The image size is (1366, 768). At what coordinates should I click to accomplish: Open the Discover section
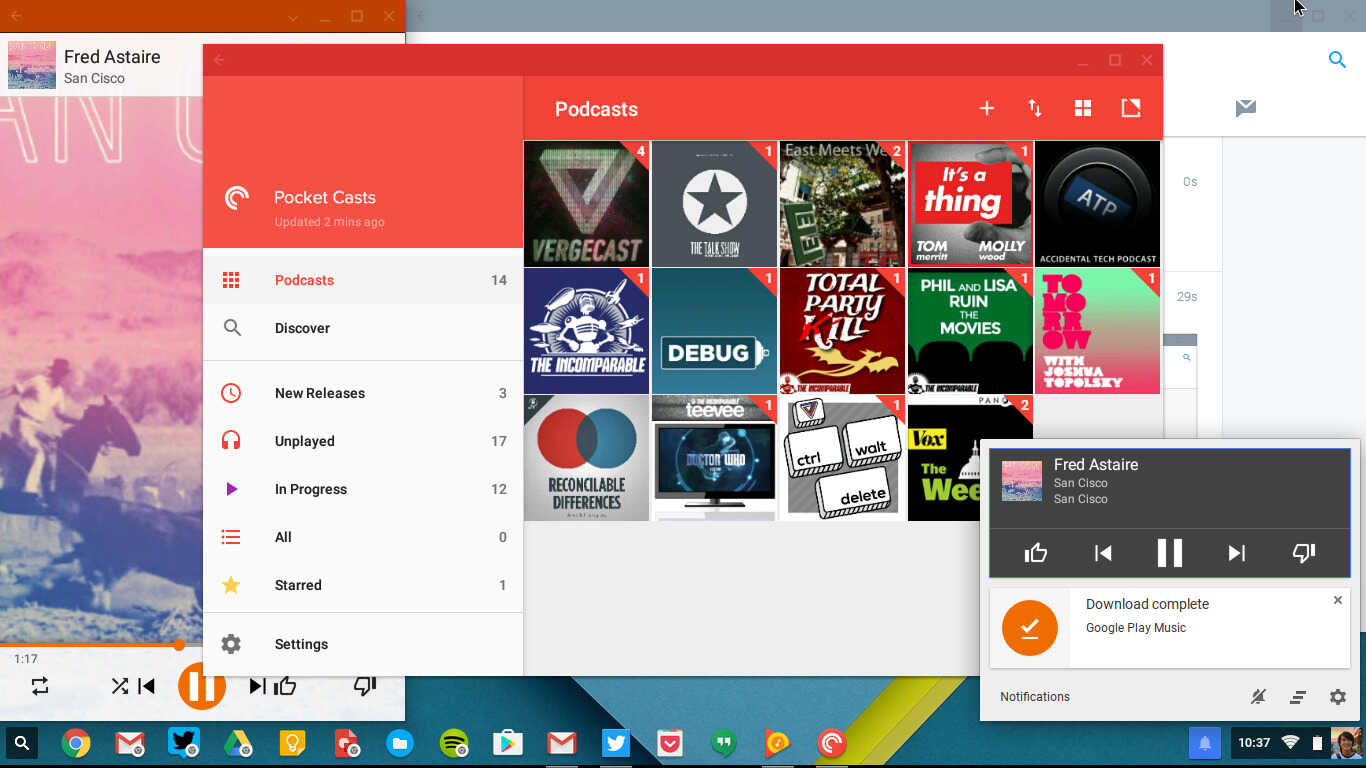[302, 328]
